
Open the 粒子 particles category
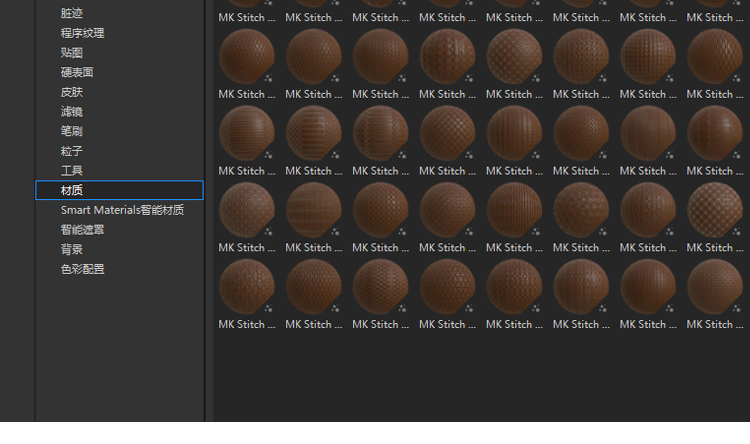click(x=72, y=151)
